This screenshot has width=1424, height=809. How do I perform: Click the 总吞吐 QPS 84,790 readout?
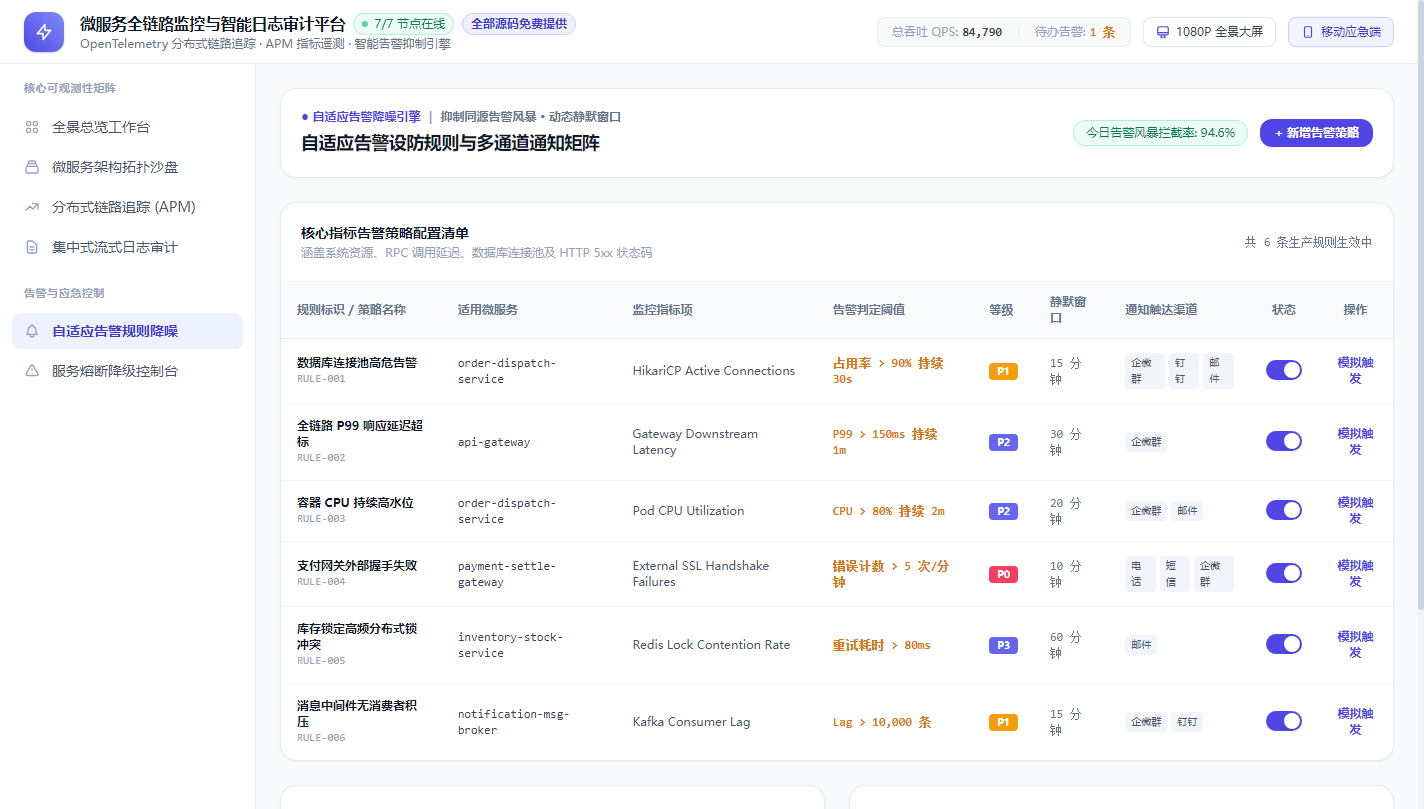946,32
